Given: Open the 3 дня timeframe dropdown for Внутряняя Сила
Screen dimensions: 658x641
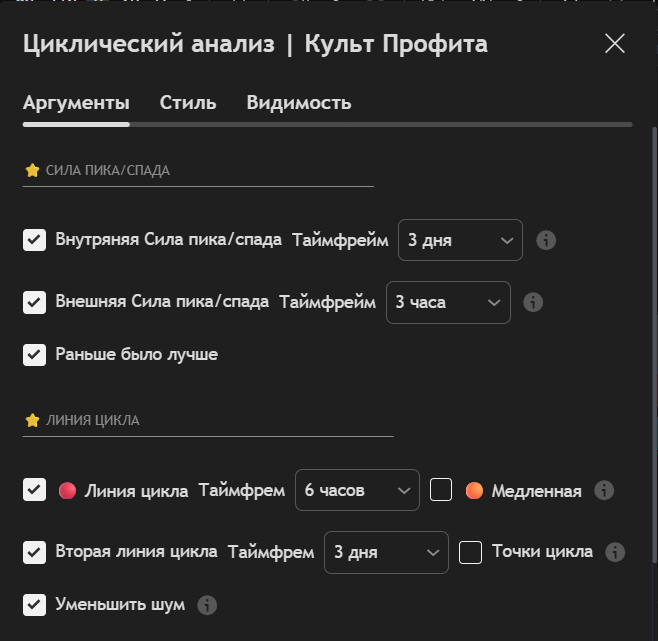Looking at the screenshot, I should 460,240.
